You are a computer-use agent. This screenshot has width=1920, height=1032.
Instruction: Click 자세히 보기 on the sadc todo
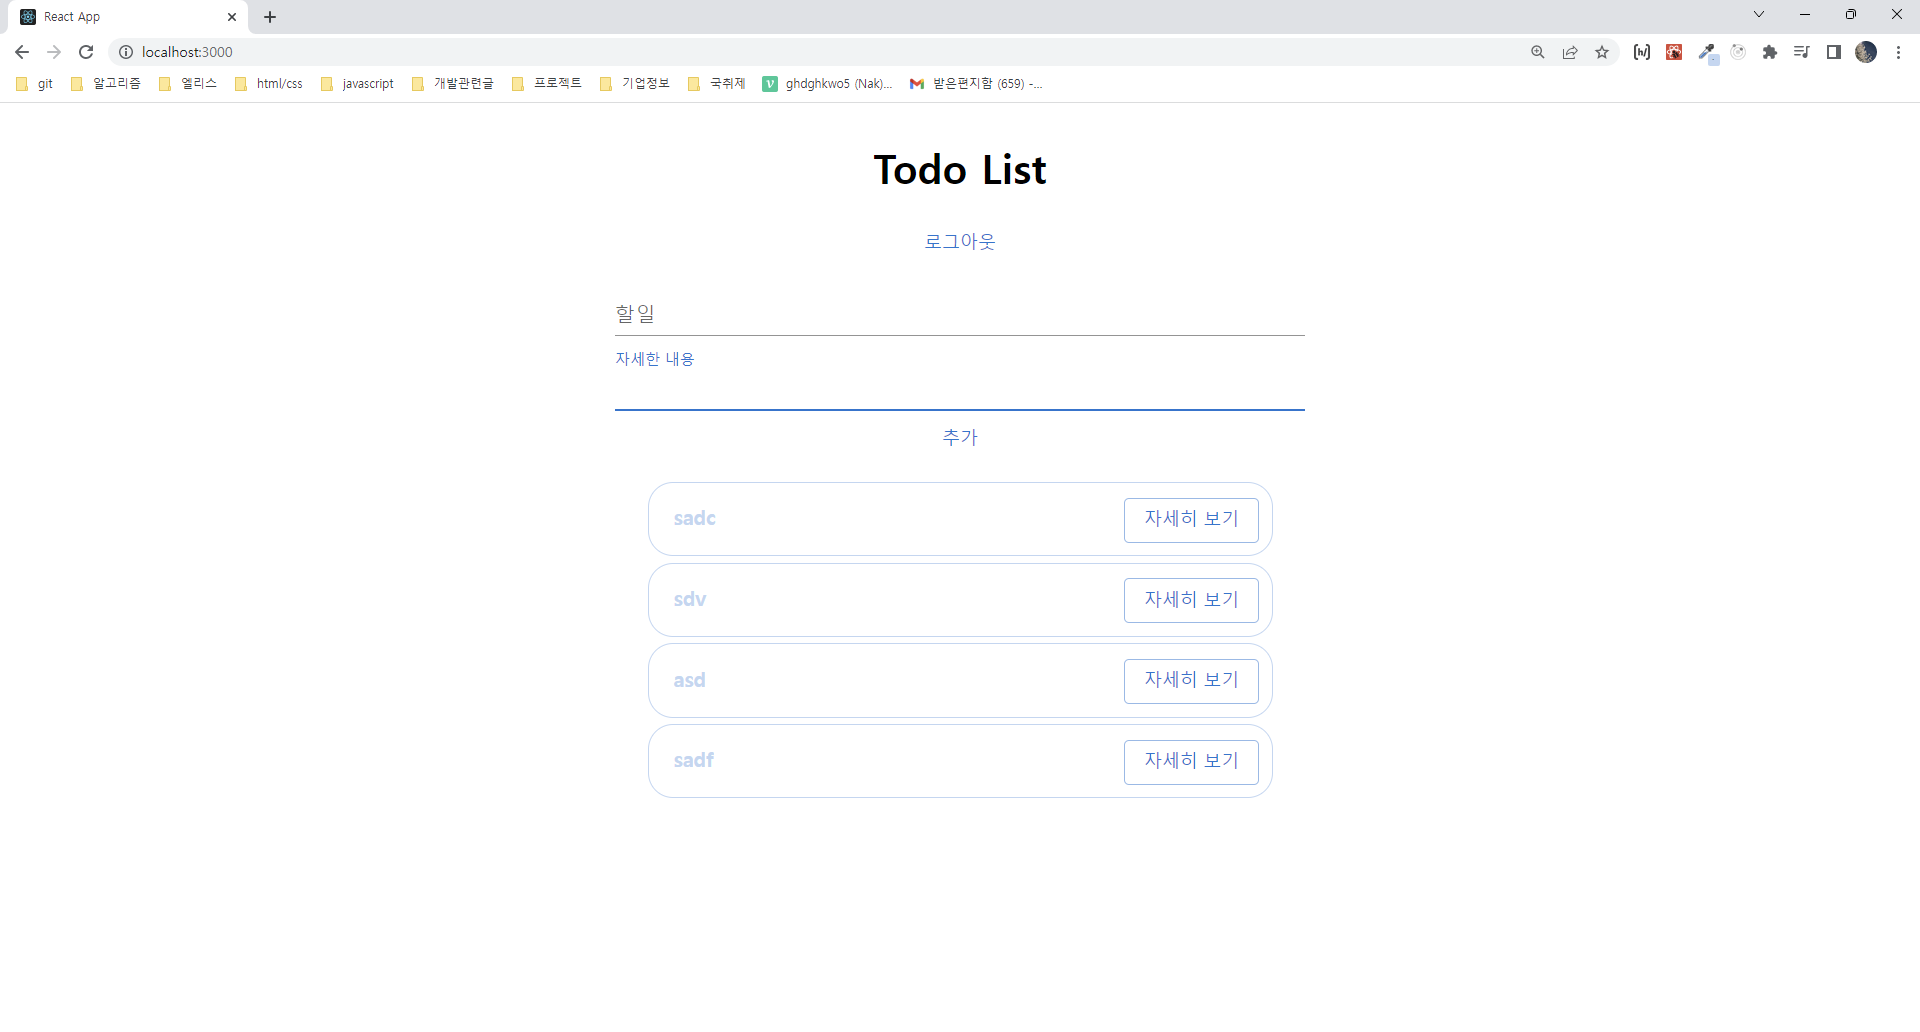point(1191,519)
